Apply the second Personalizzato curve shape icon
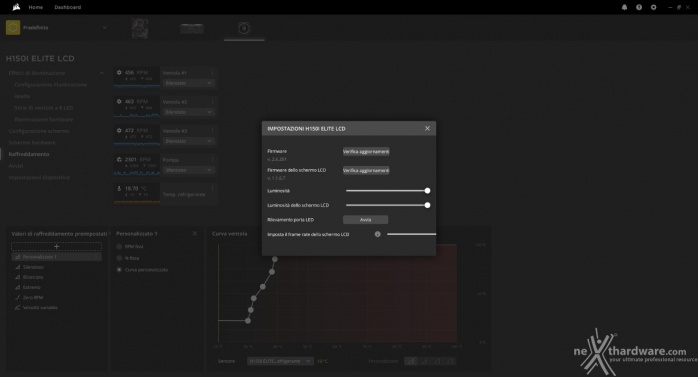Screen dimensions: 698x377 click(424, 361)
